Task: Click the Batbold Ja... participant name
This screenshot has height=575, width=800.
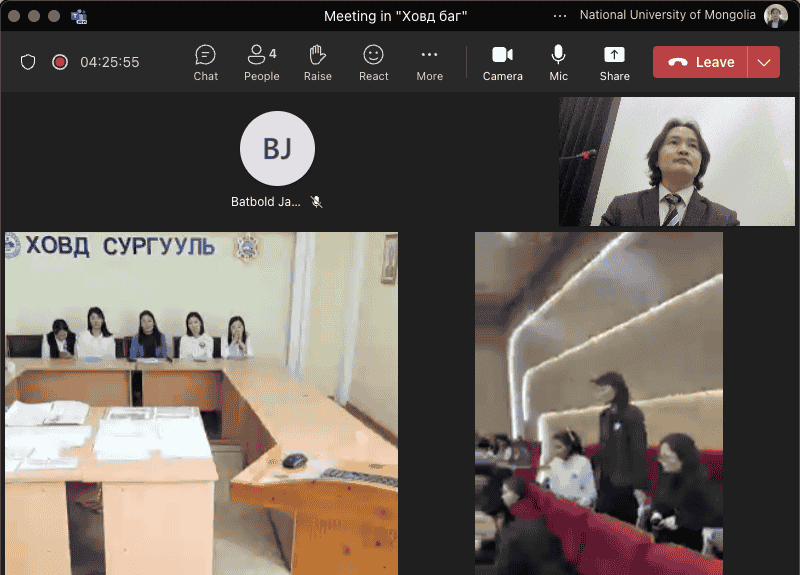Action: coord(265,202)
